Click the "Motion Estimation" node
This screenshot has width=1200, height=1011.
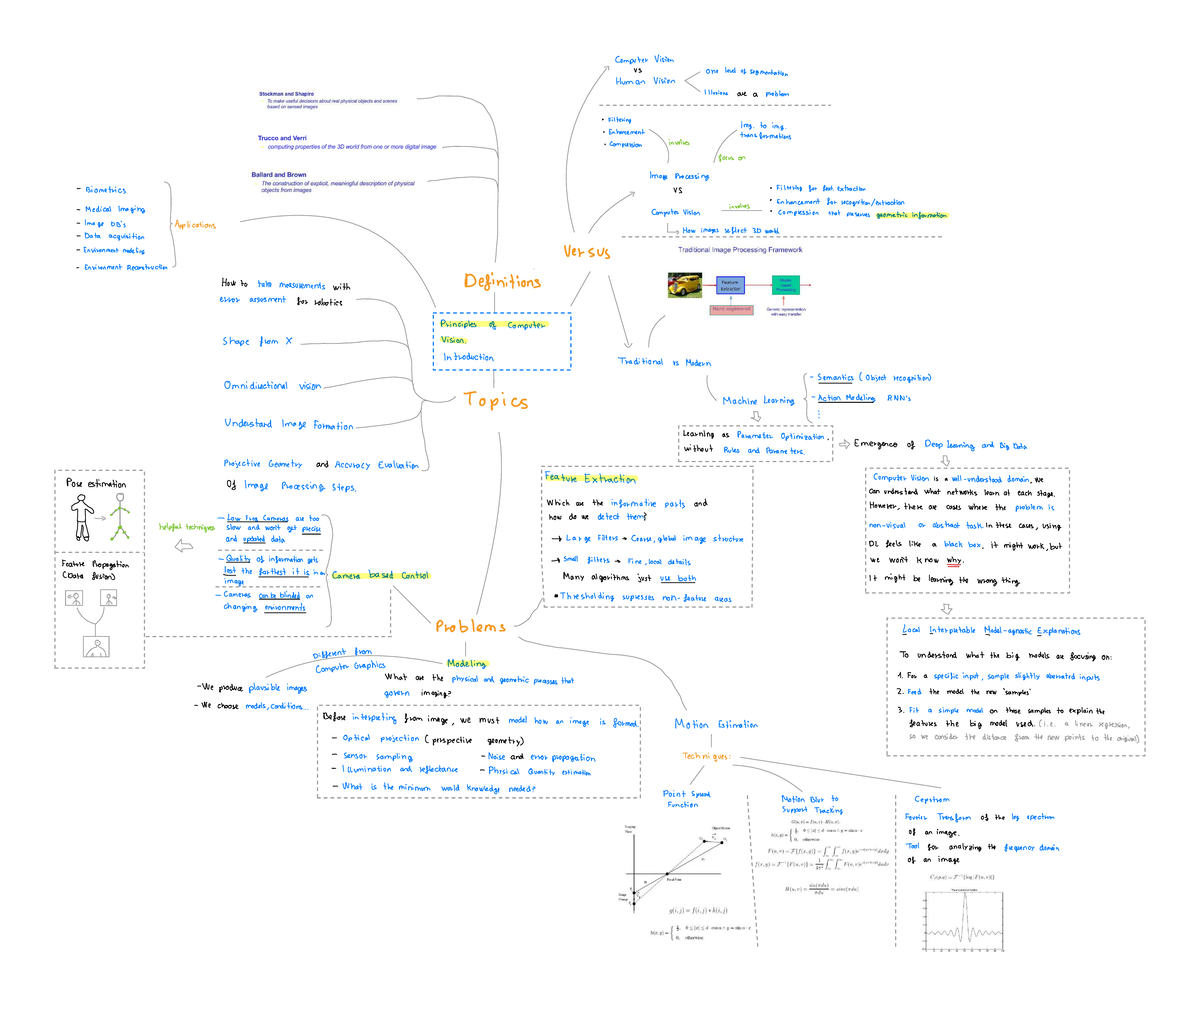pos(716,724)
